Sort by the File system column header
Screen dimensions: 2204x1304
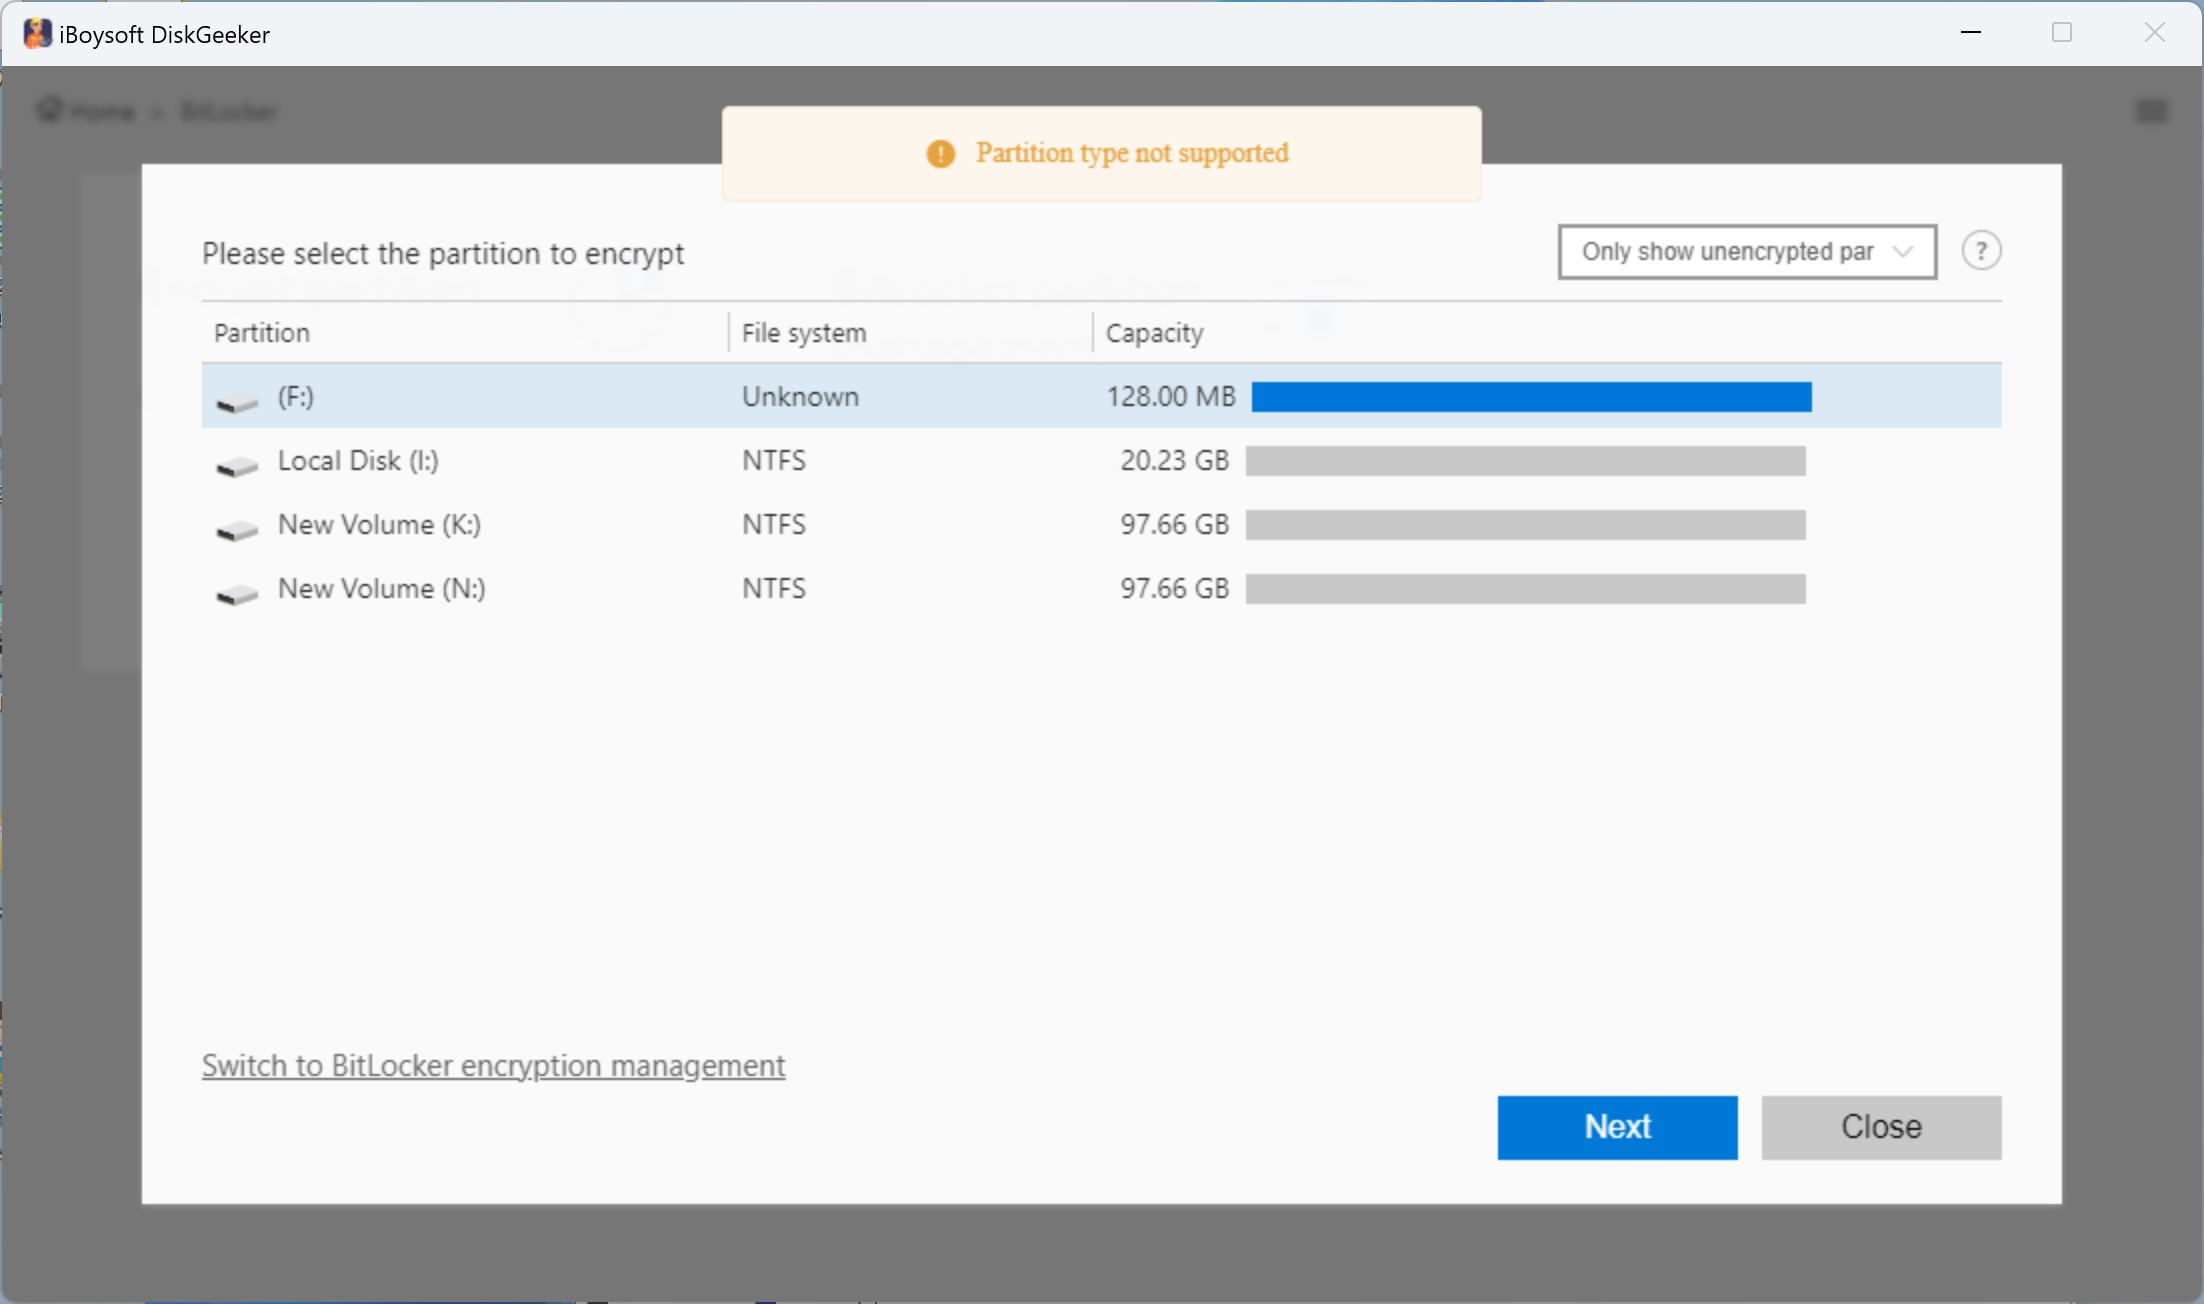[803, 333]
